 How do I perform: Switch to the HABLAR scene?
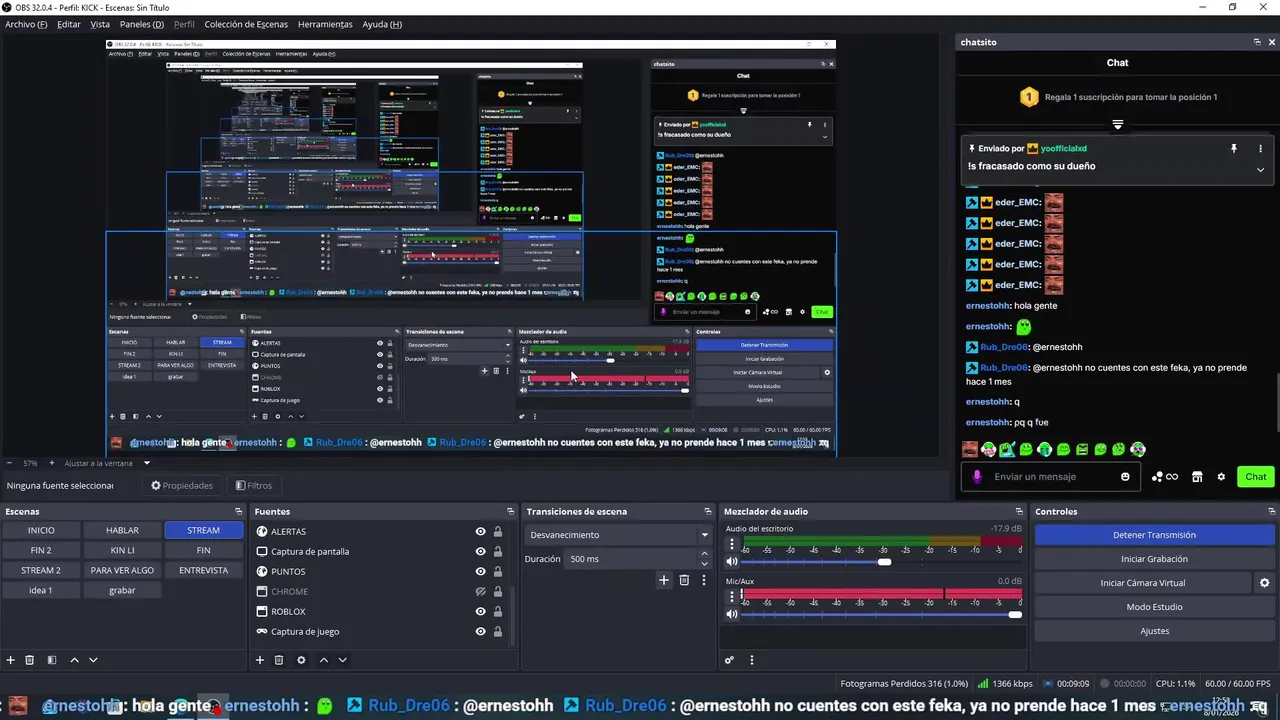(122, 530)
